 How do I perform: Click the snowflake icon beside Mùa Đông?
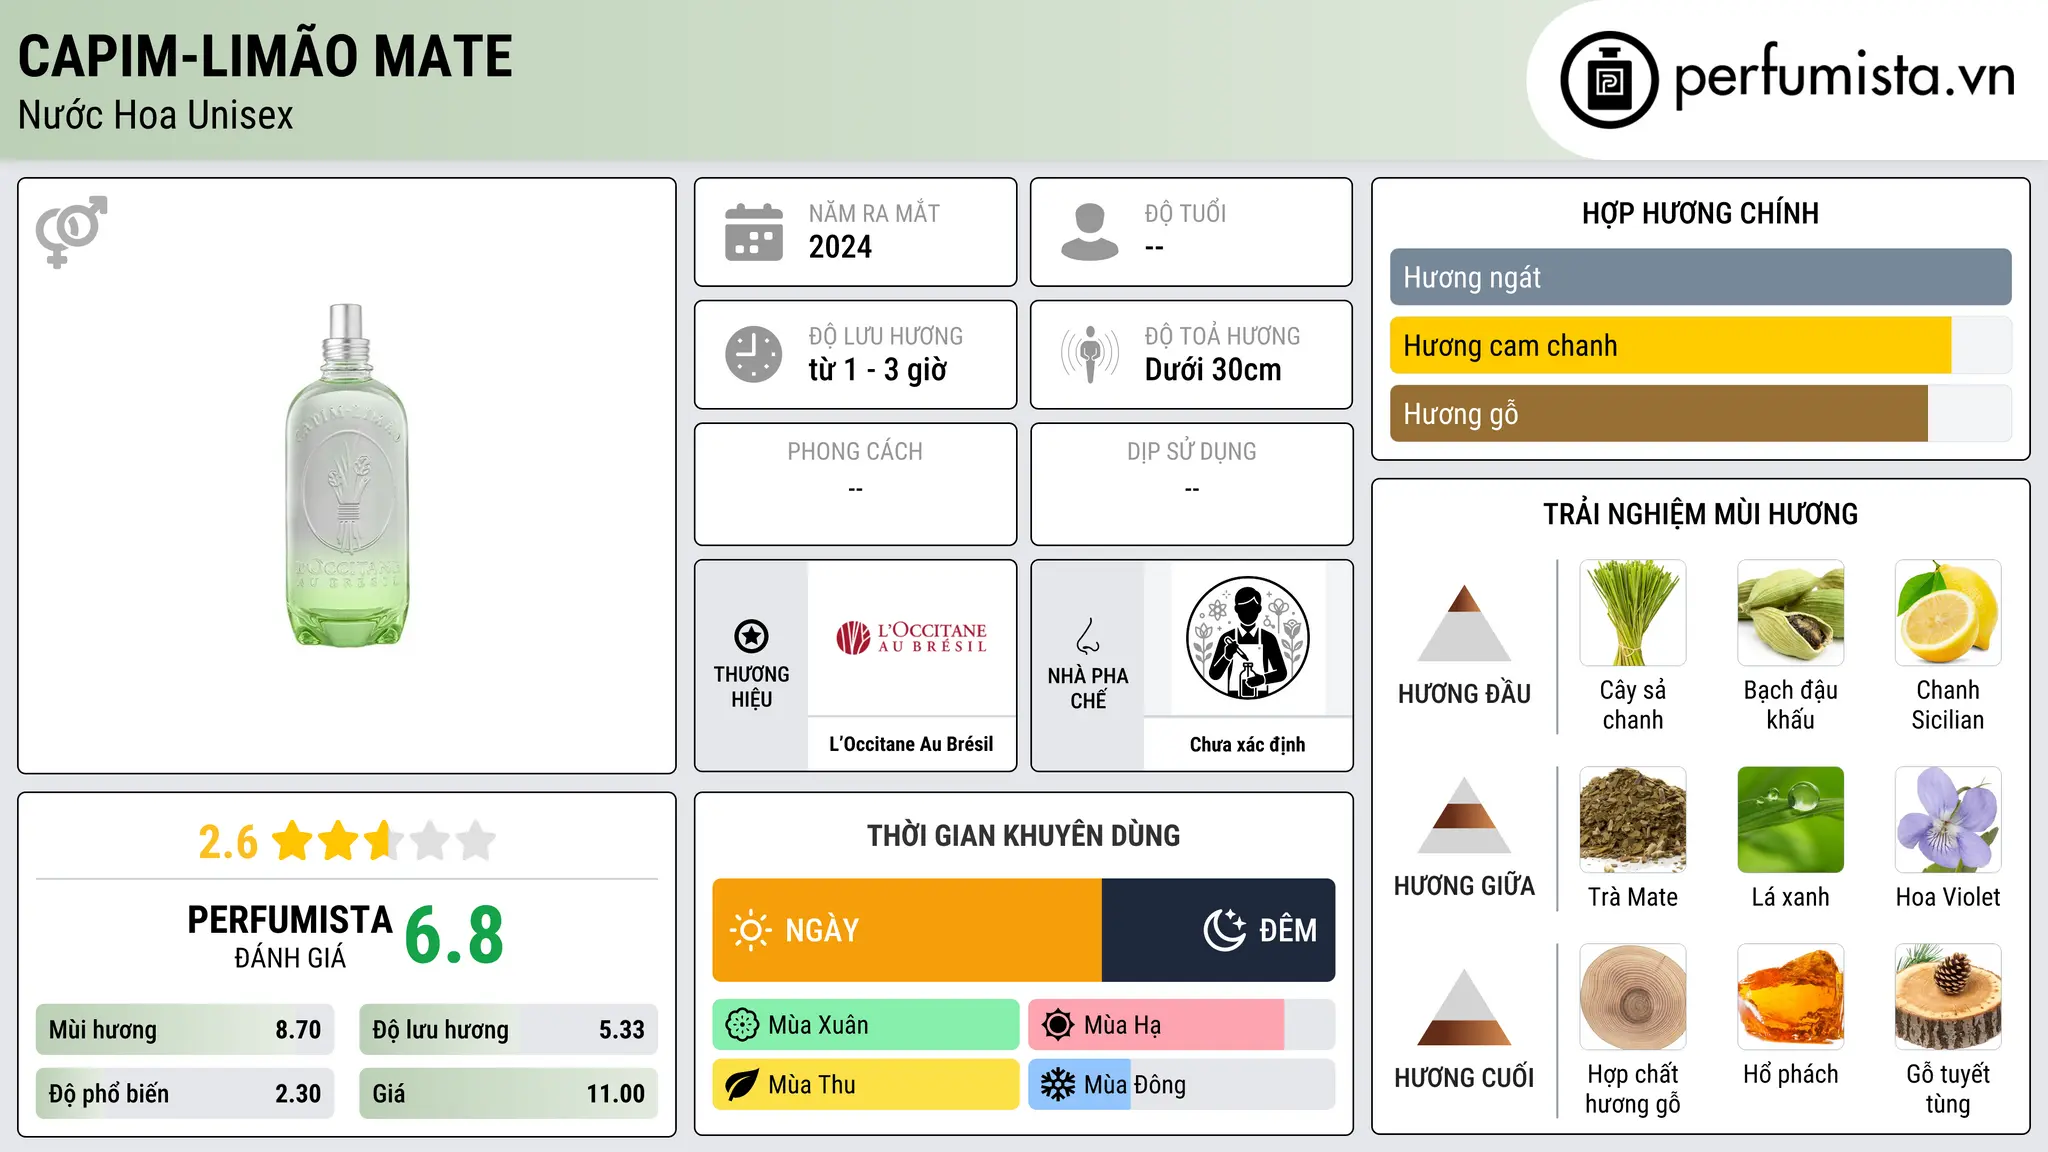[1058, 1085]
